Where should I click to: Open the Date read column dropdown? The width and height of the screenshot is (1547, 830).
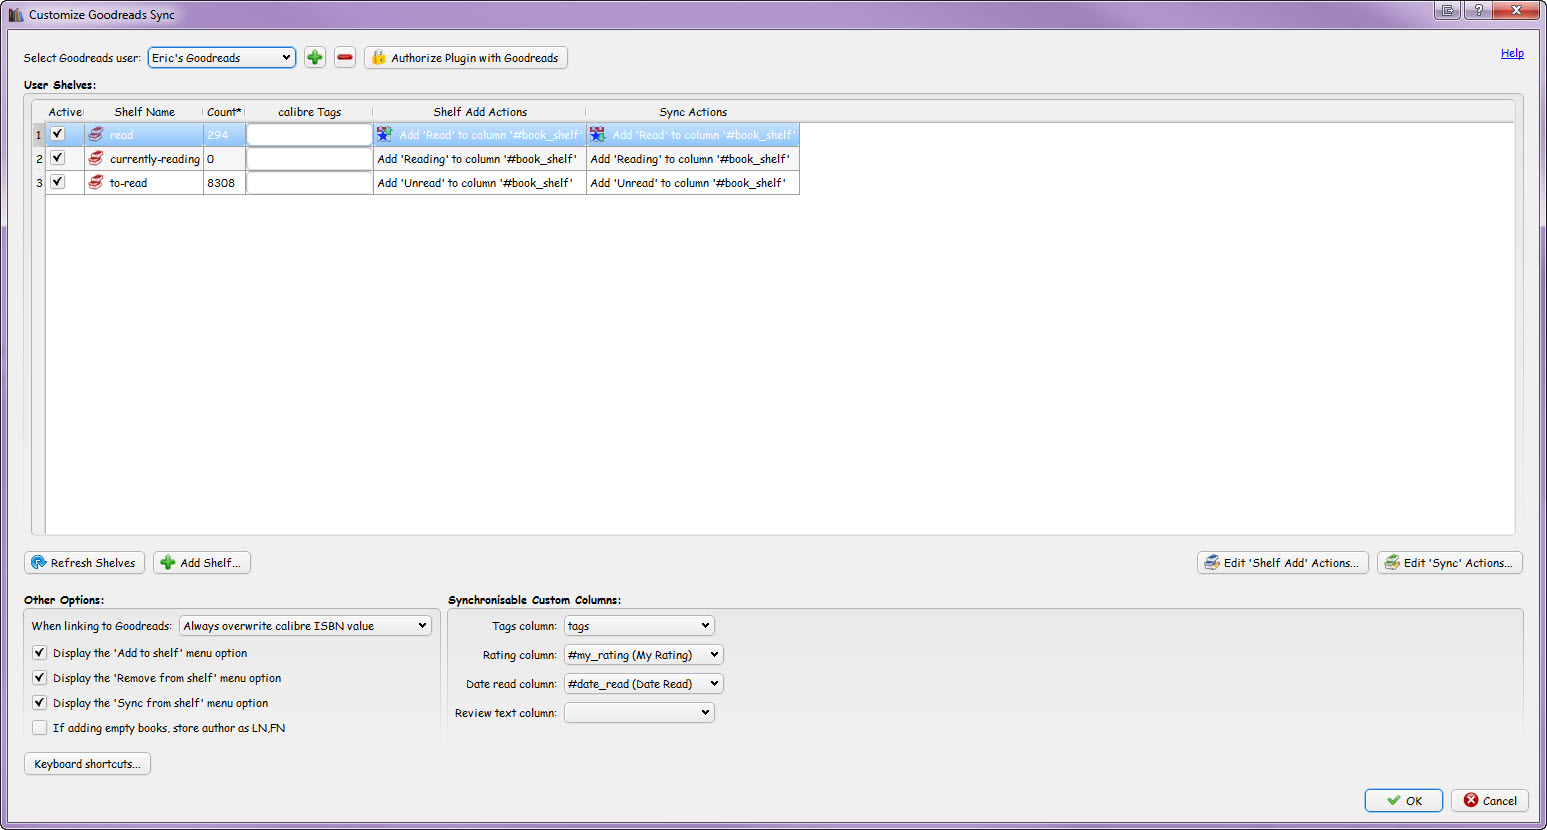[x=643, y=684]
